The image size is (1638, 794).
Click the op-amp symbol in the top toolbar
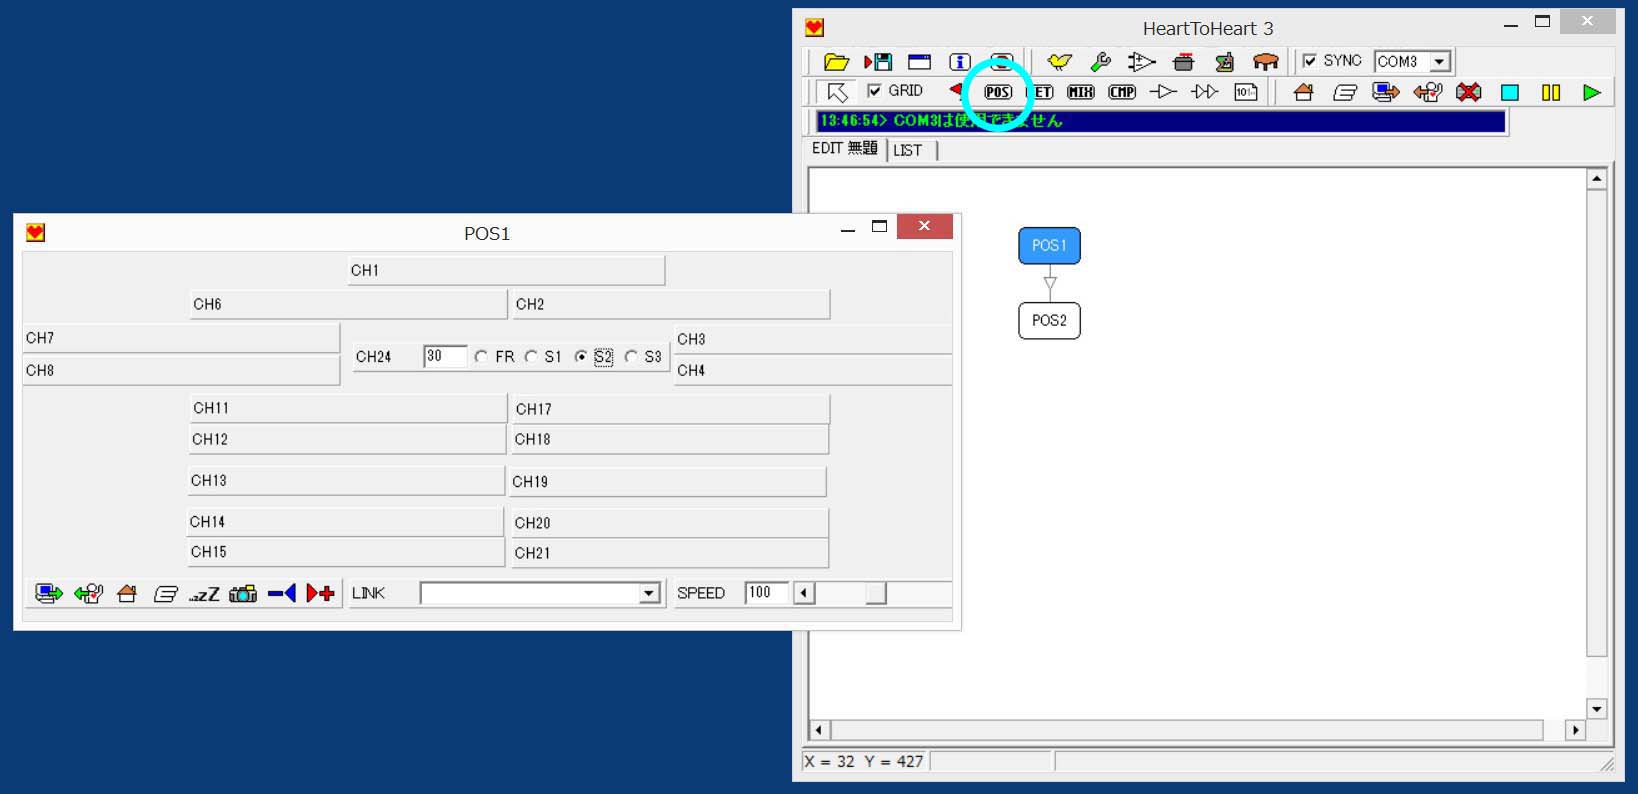(x=1141, y=62)
